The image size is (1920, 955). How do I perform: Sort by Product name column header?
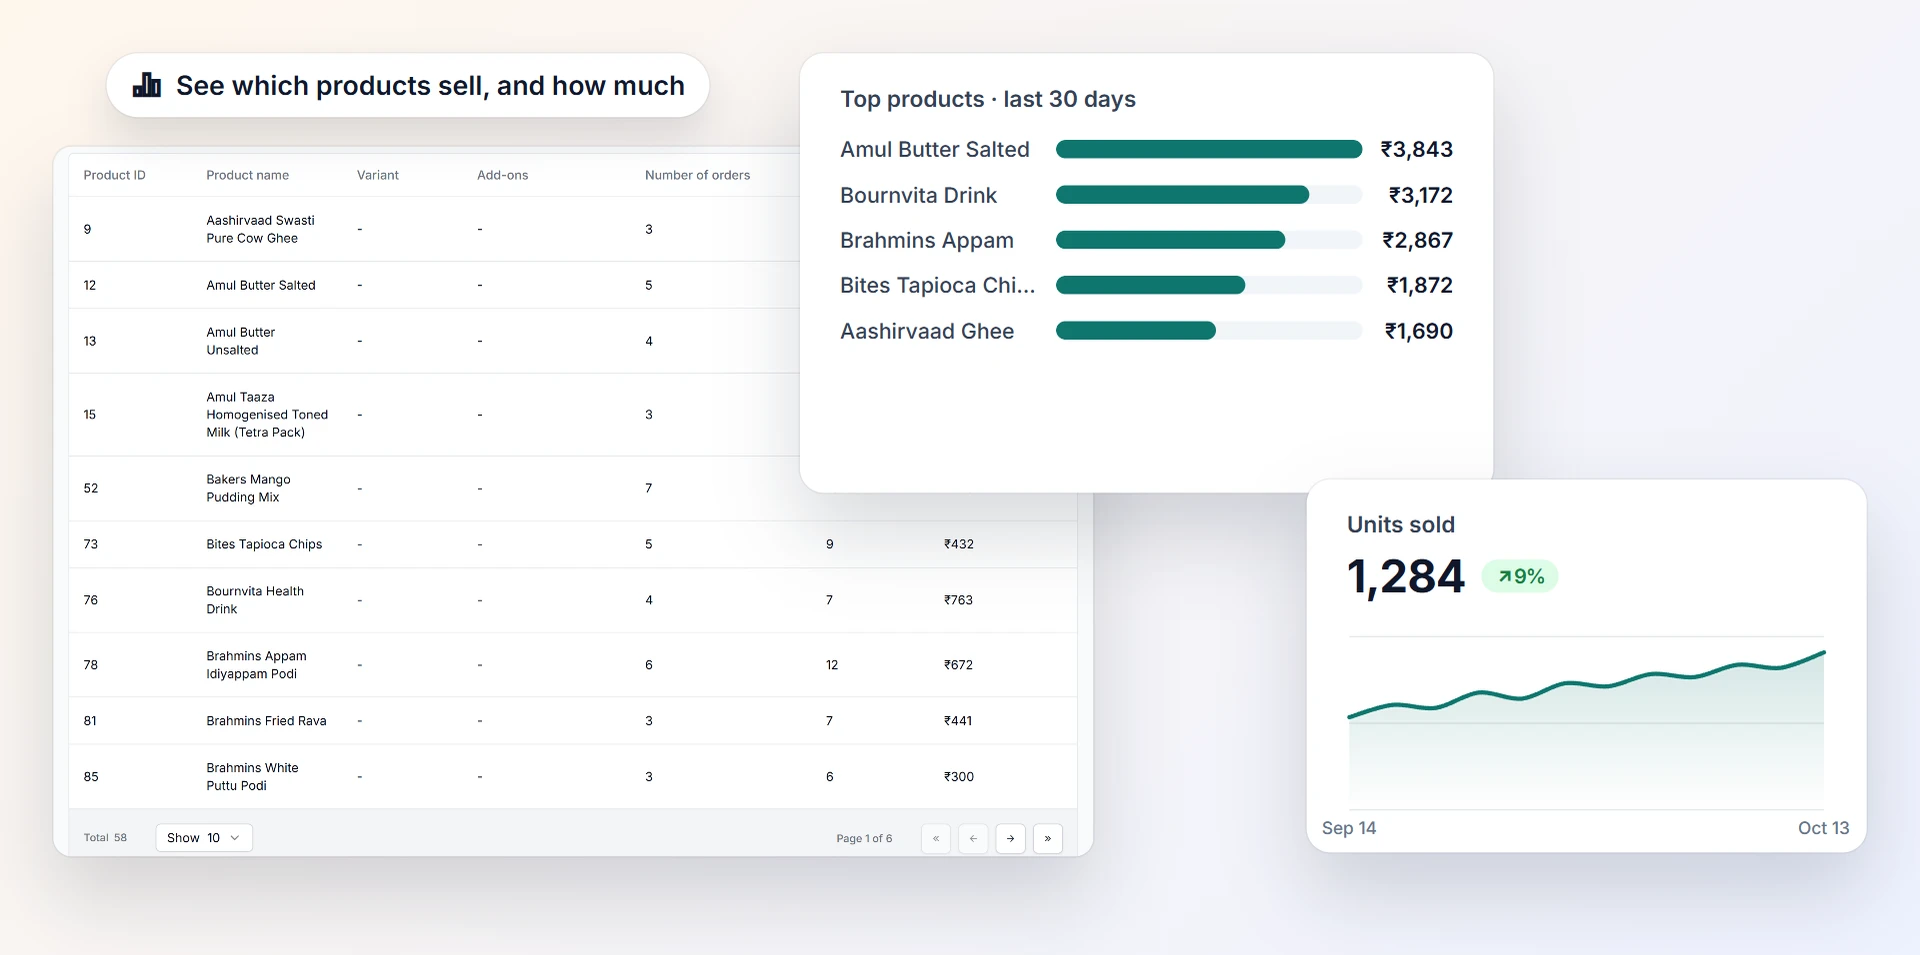(247, 175)
